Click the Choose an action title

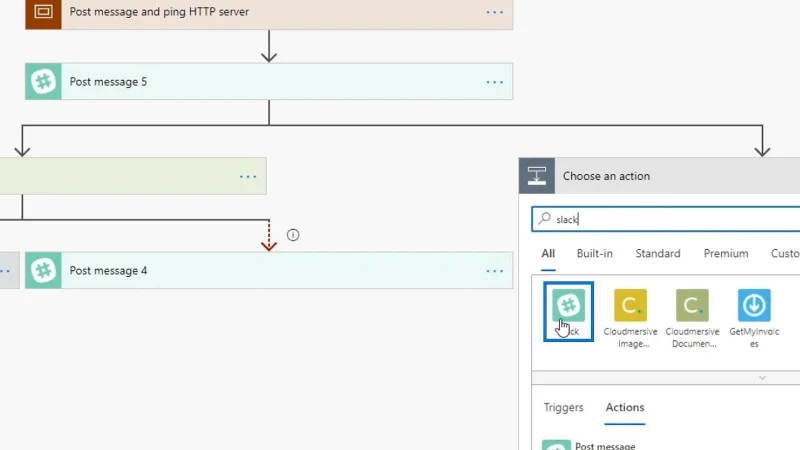click(x=606, y=176)
